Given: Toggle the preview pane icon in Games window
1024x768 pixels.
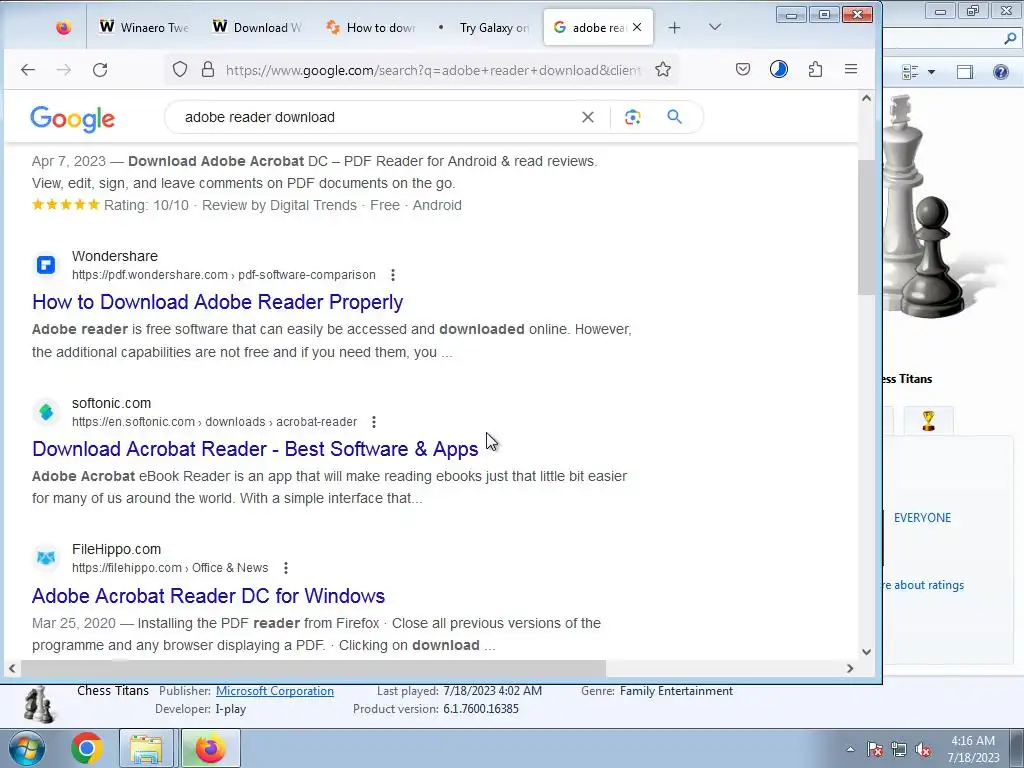Looking at the screenshot, I should [965, 72].
